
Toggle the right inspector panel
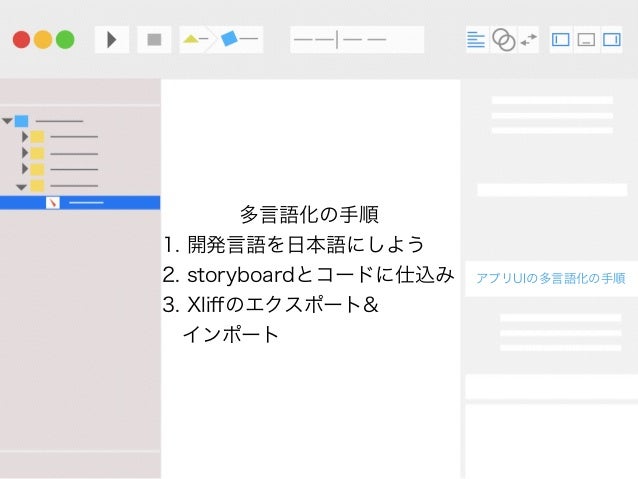tap(612, 40)
